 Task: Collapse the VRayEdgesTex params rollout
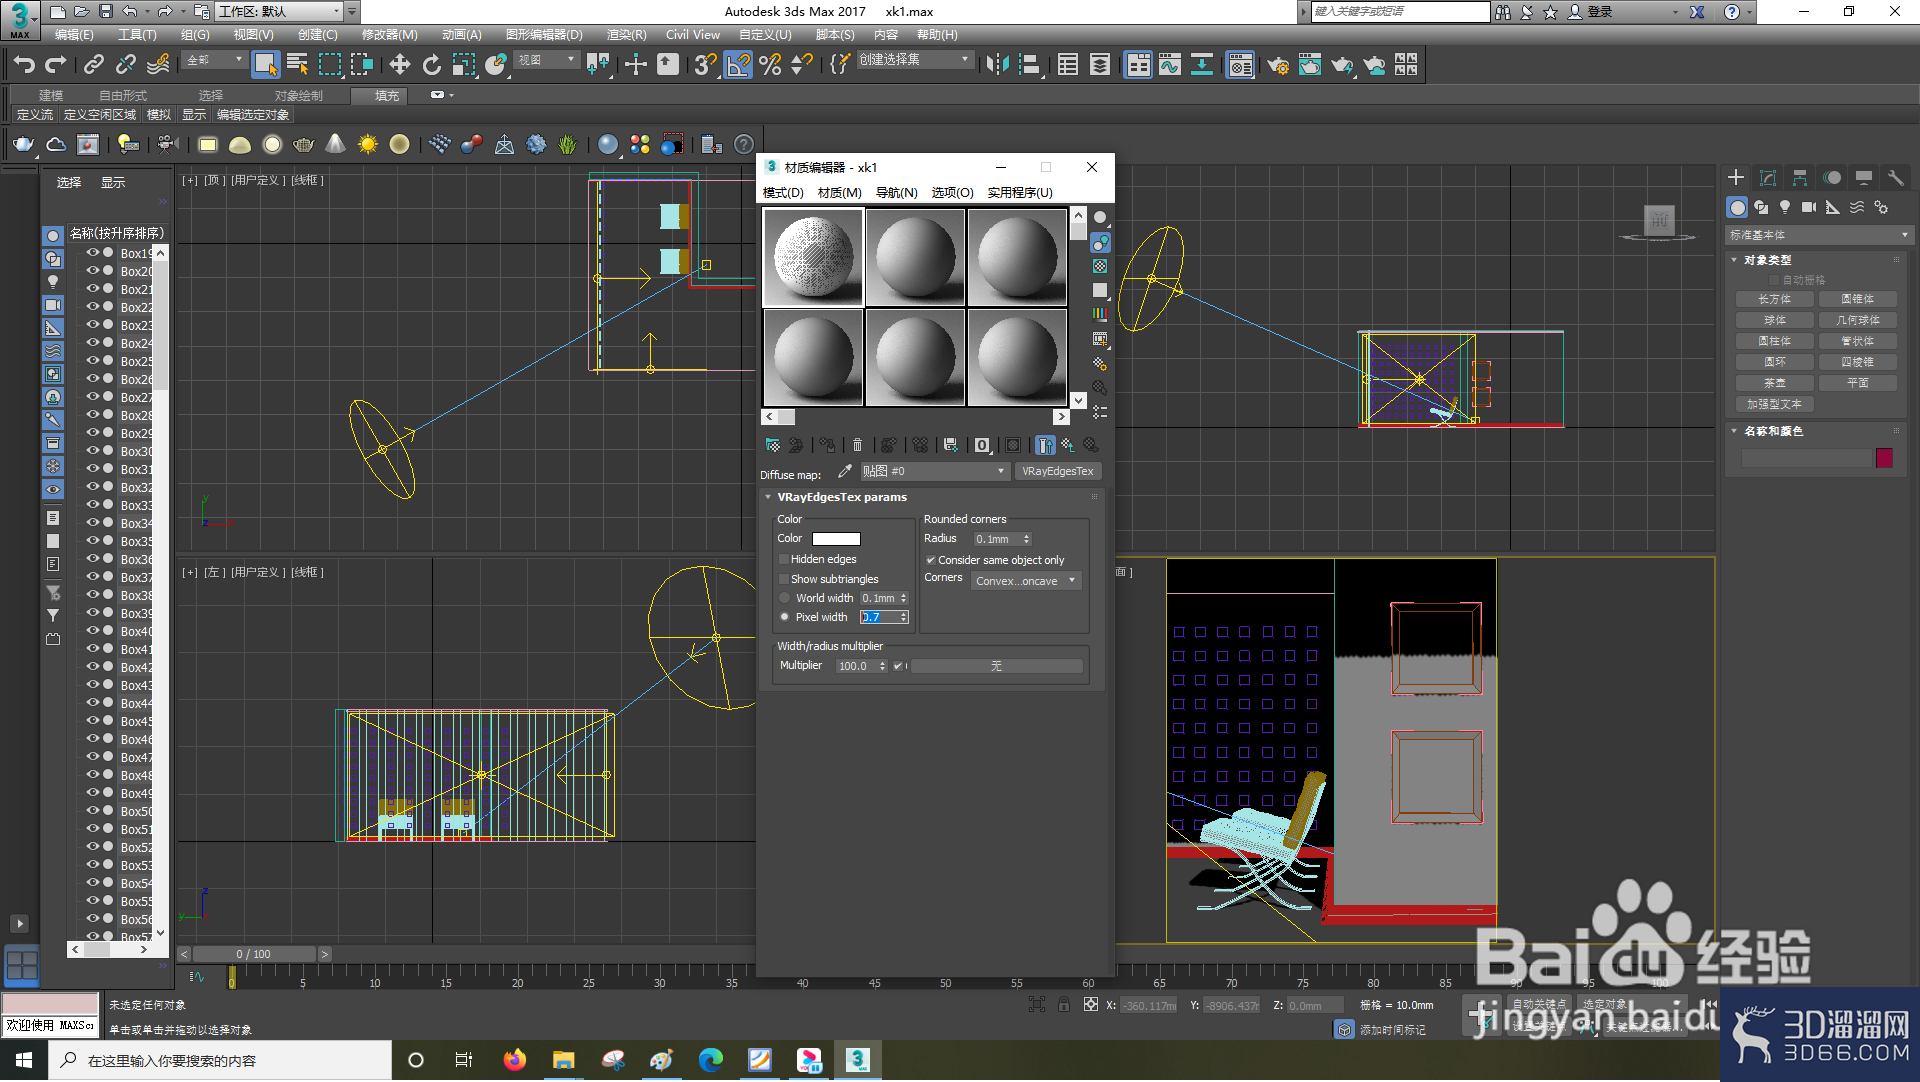768,497
